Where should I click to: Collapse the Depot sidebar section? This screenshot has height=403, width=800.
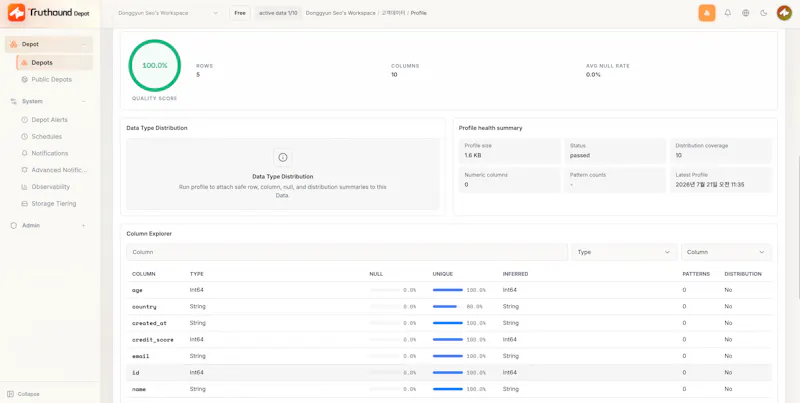(84, 44)
